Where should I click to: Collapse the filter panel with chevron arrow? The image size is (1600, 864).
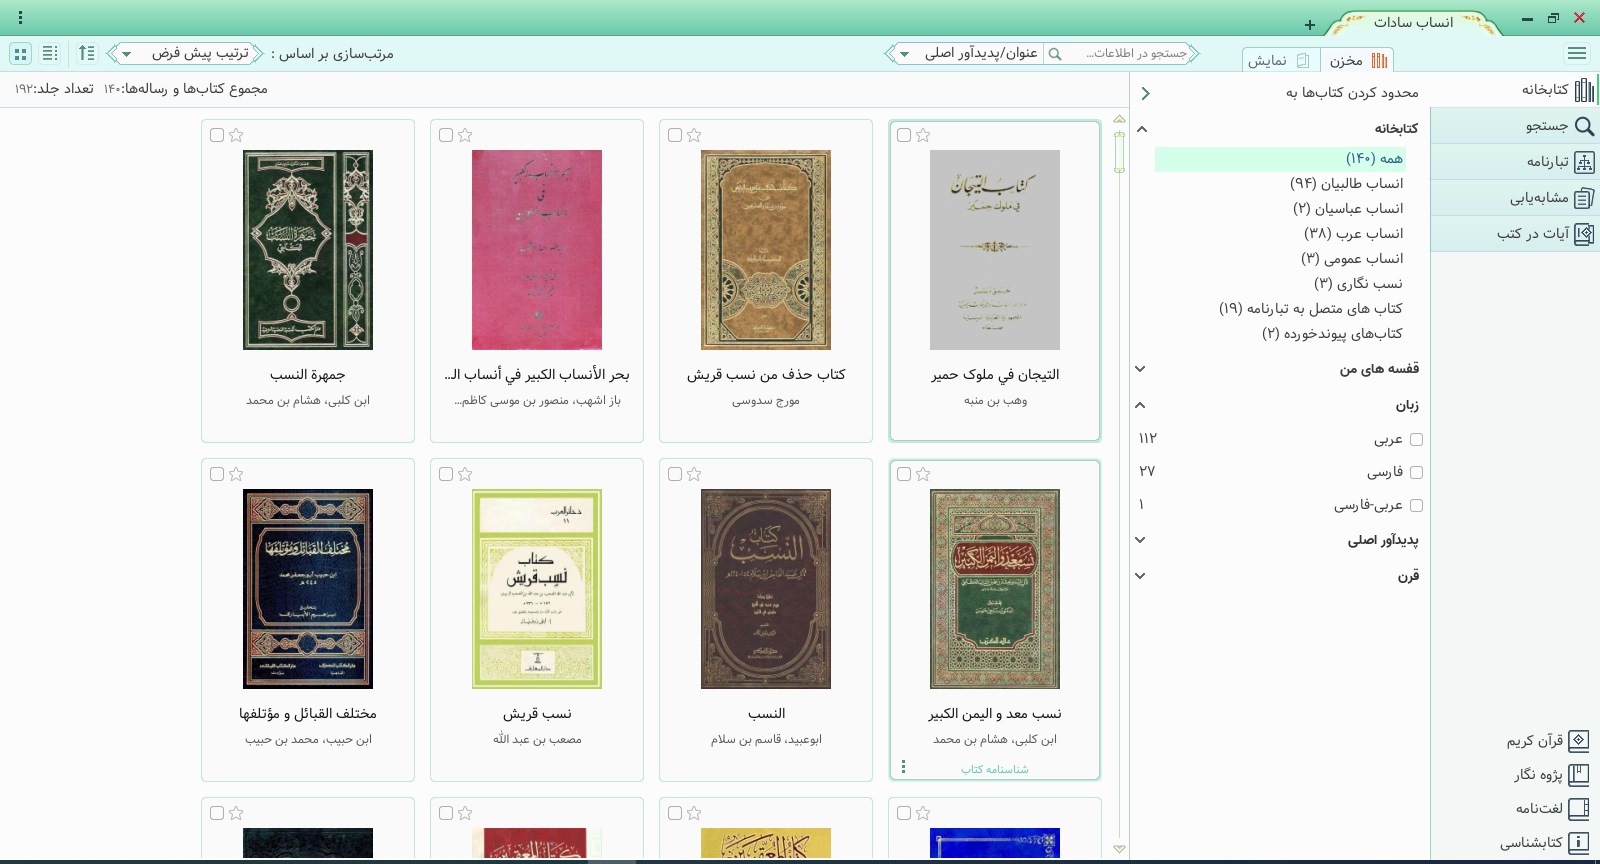(x=1145, y=93)
